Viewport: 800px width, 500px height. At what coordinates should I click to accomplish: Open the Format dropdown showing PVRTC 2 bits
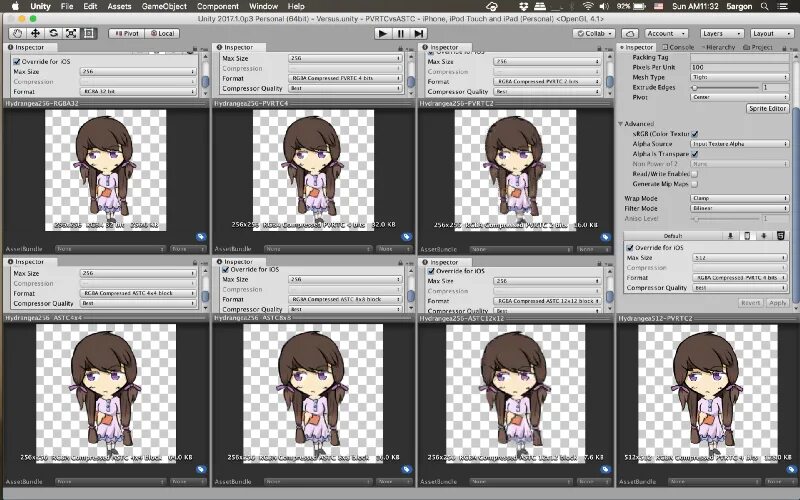point(547,82)
